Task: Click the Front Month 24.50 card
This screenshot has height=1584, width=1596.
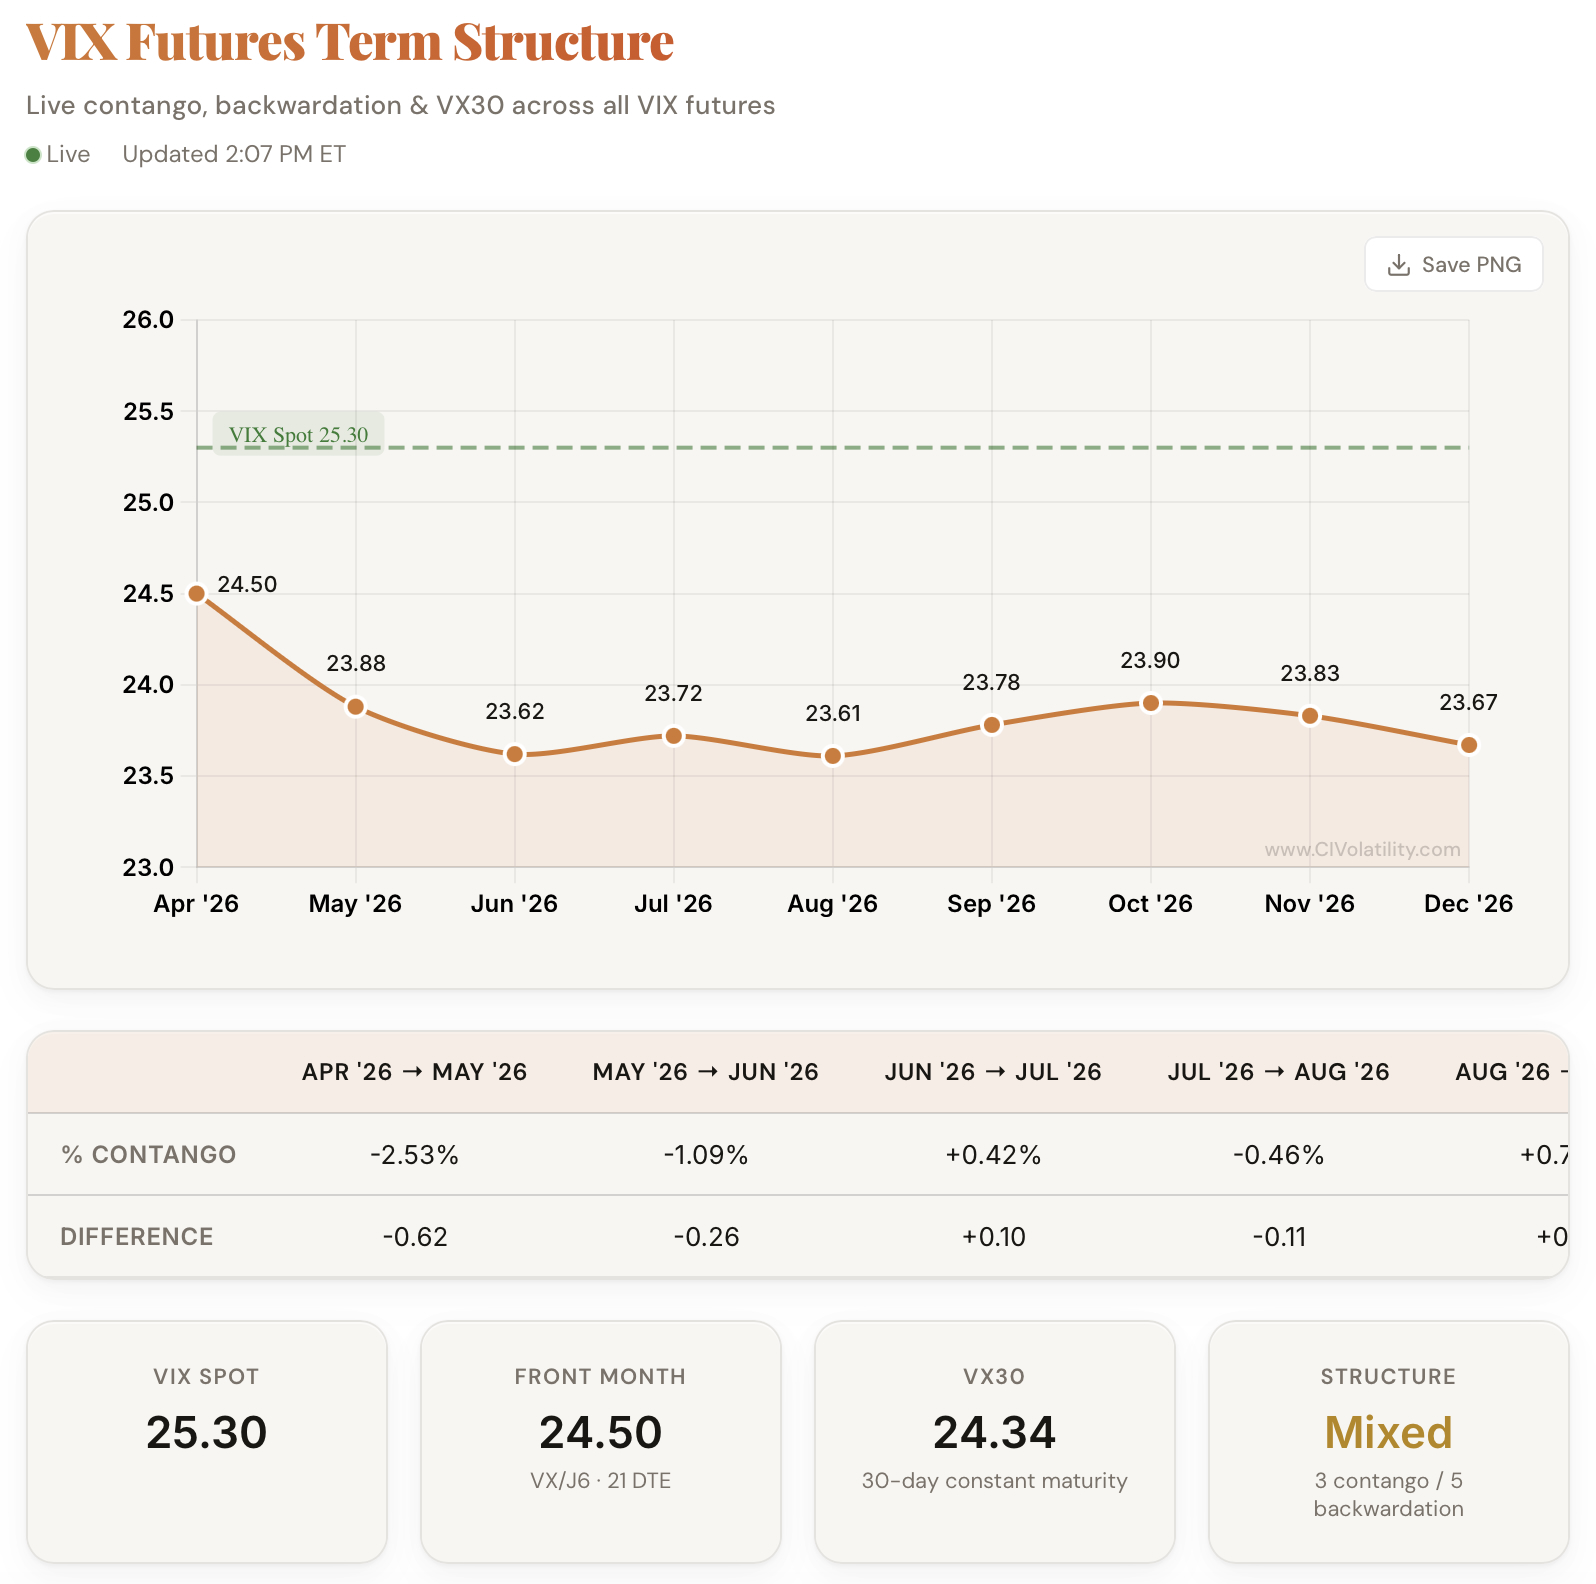Action: click(601, 1441)
